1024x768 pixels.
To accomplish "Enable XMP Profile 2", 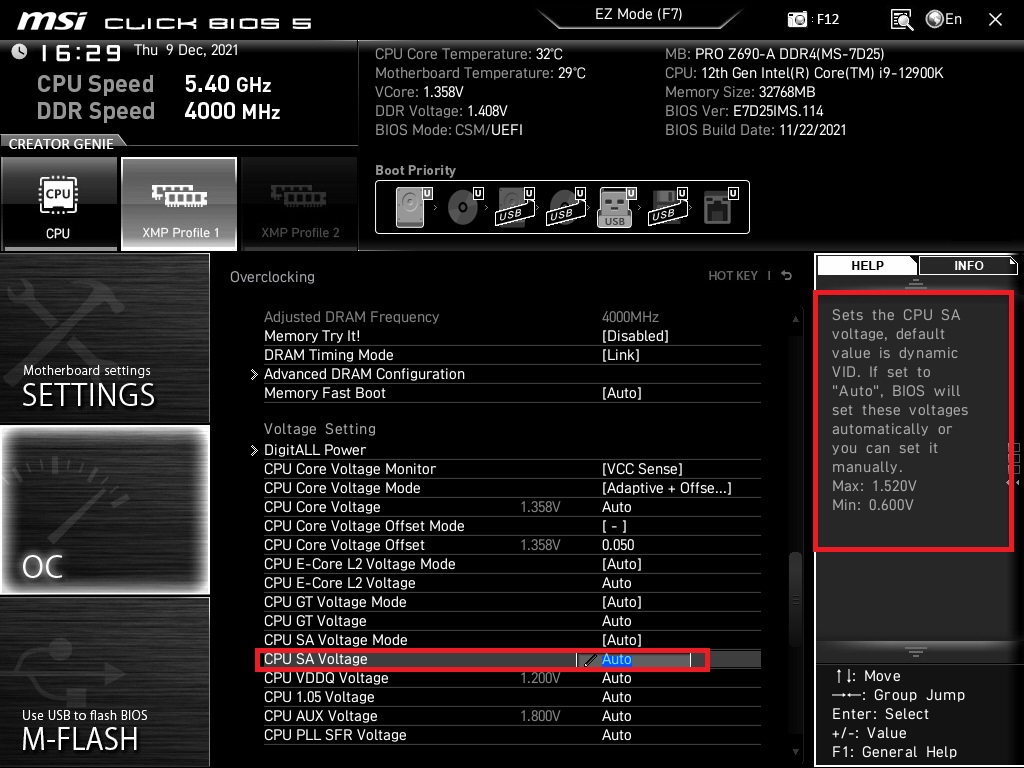I will (x=300, y=204).
